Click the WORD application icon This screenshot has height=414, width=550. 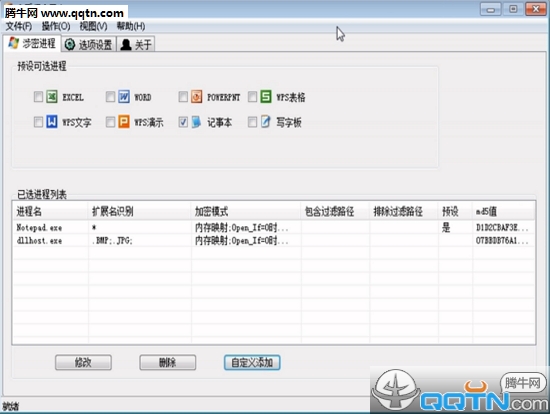123,96
